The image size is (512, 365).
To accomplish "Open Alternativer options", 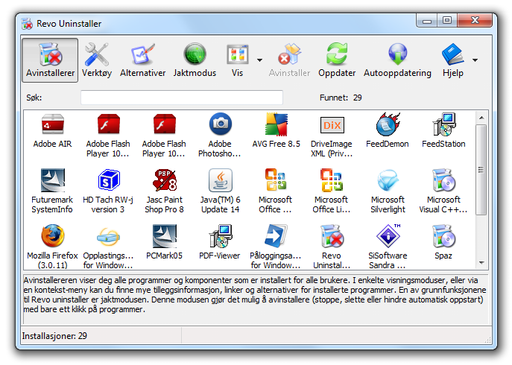I will 143,60.
